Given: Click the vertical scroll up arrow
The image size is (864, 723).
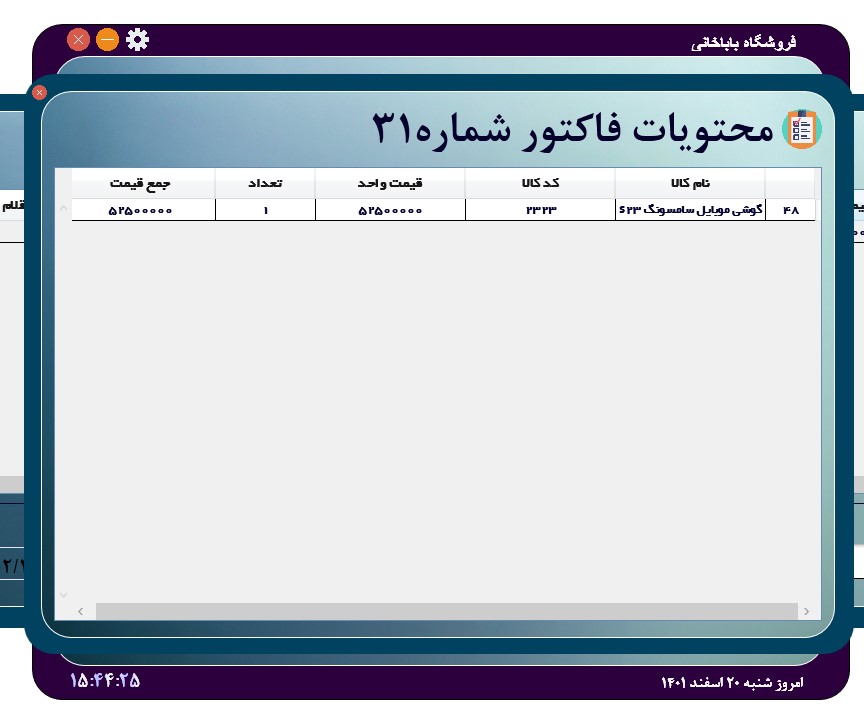Looking at the screenshot, I should [63, 209].
